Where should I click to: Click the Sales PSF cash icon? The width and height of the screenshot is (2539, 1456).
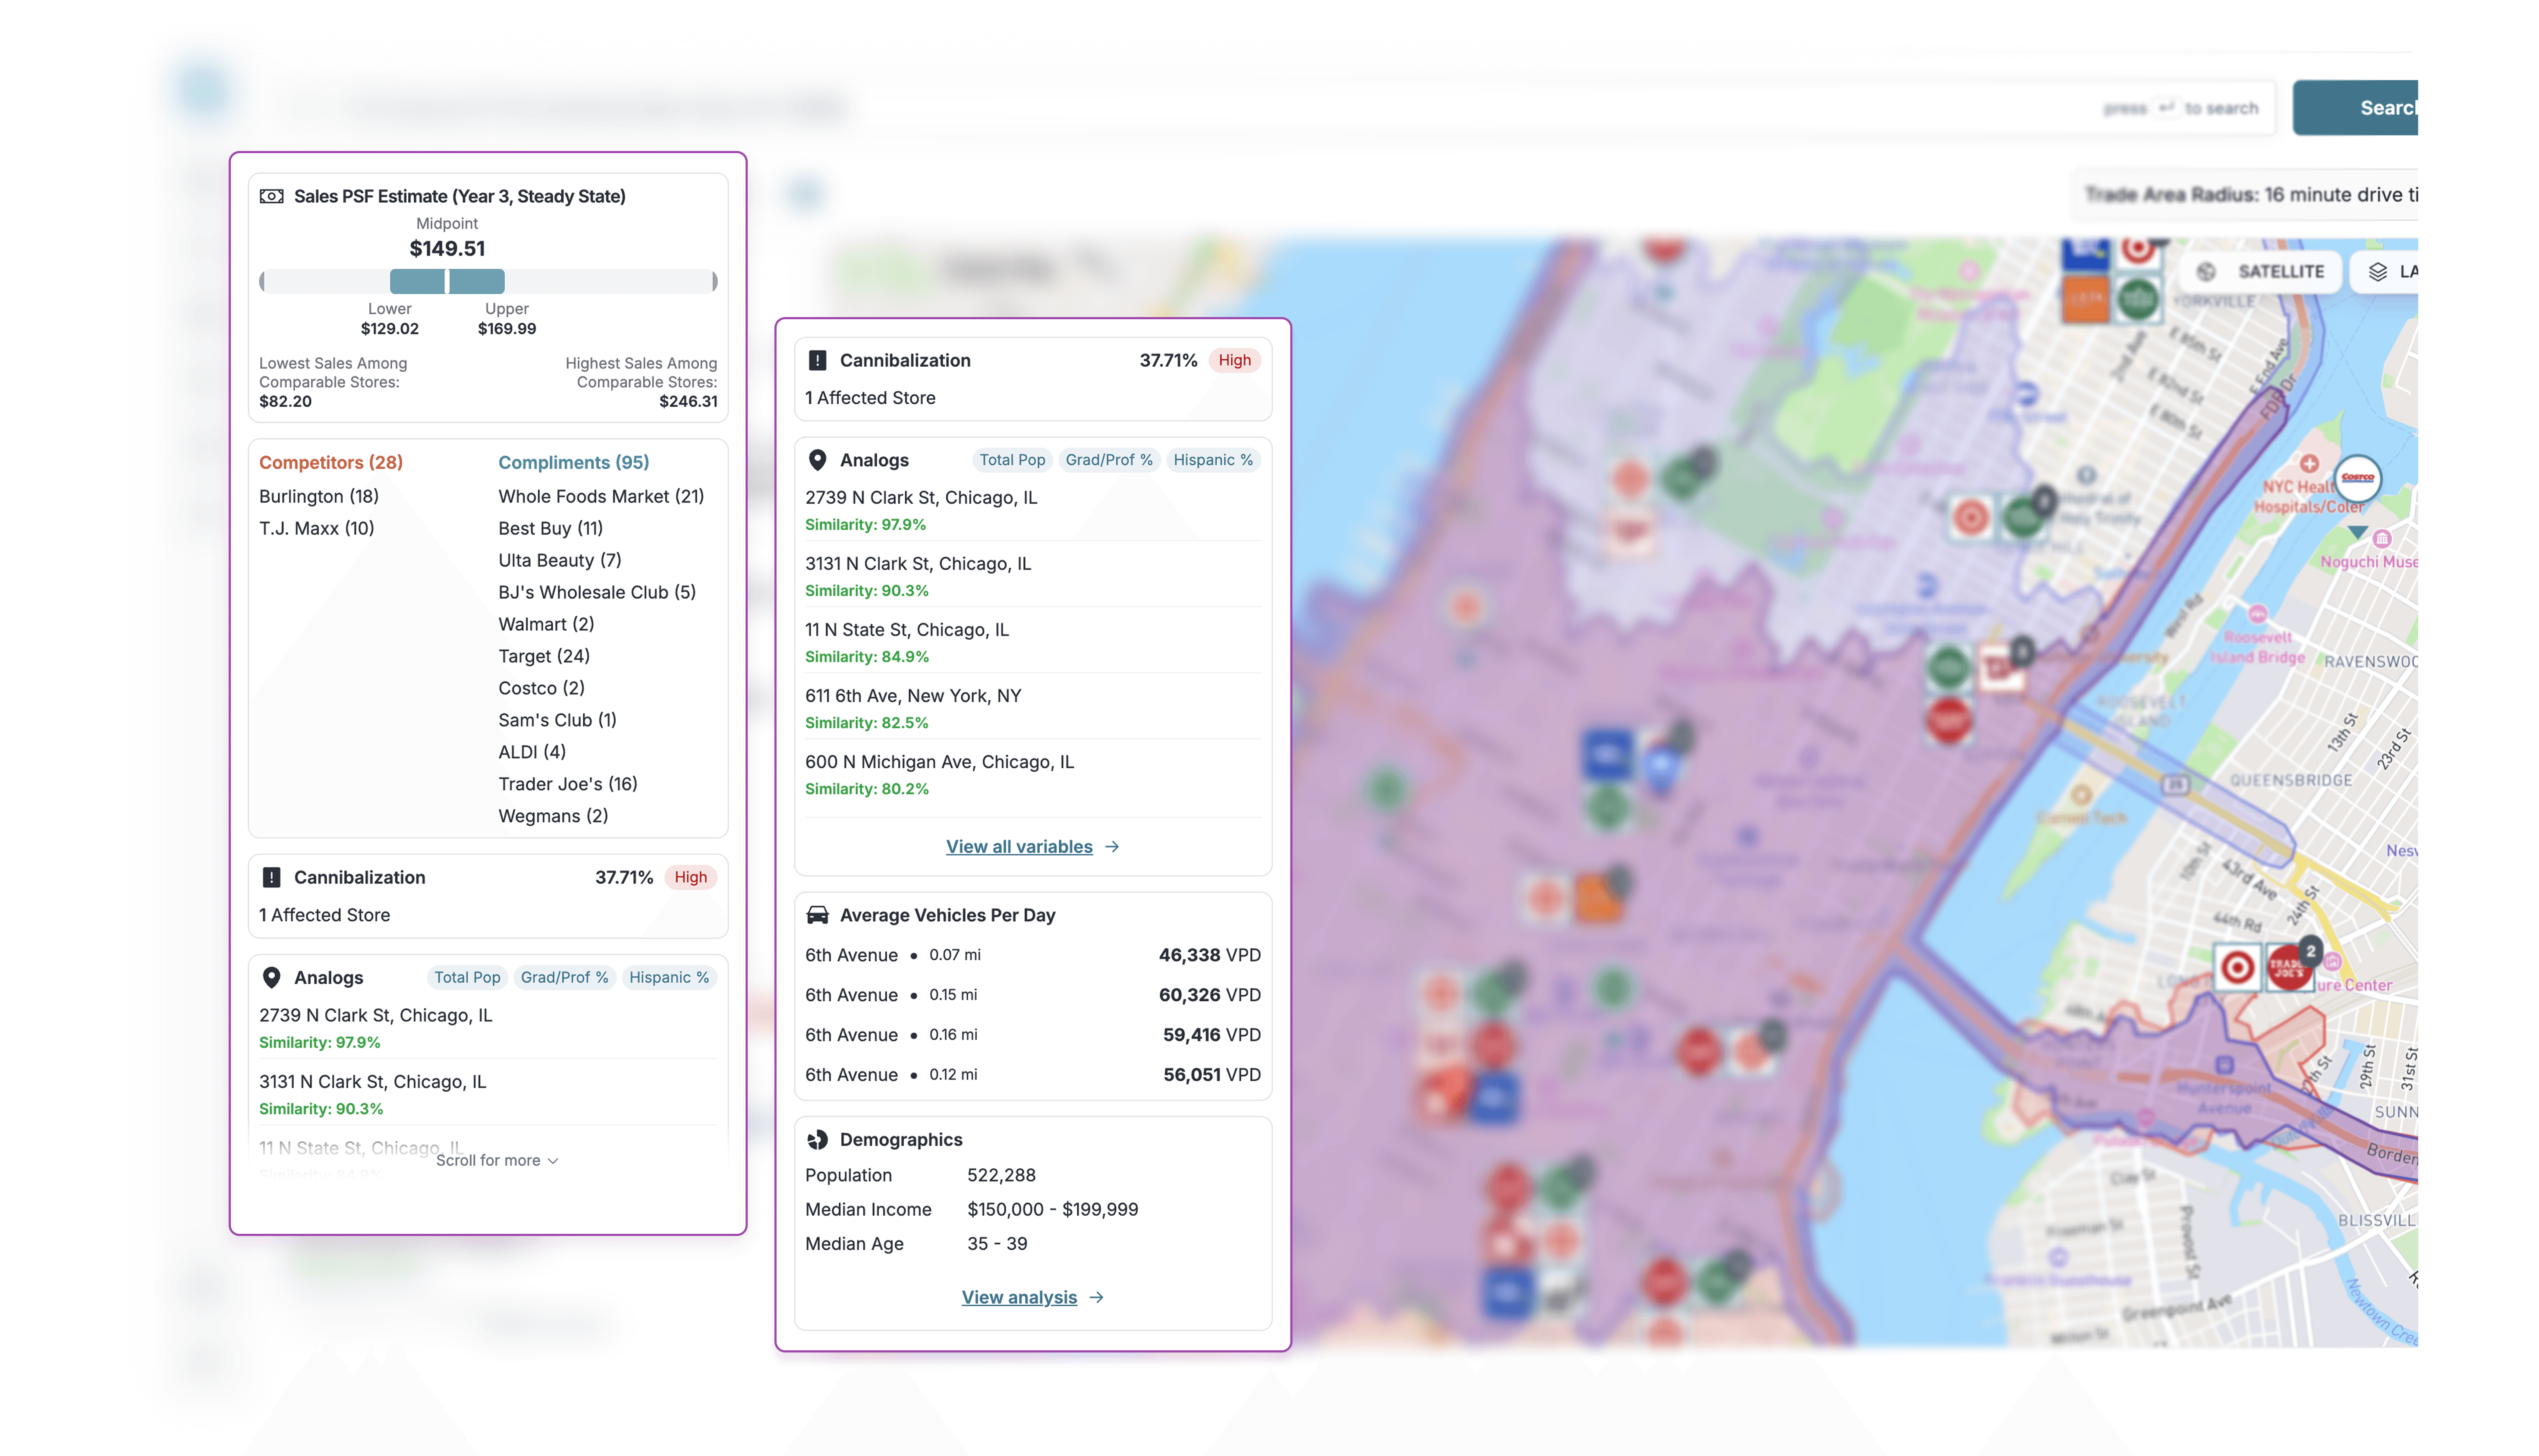click(x=271, y=196)
